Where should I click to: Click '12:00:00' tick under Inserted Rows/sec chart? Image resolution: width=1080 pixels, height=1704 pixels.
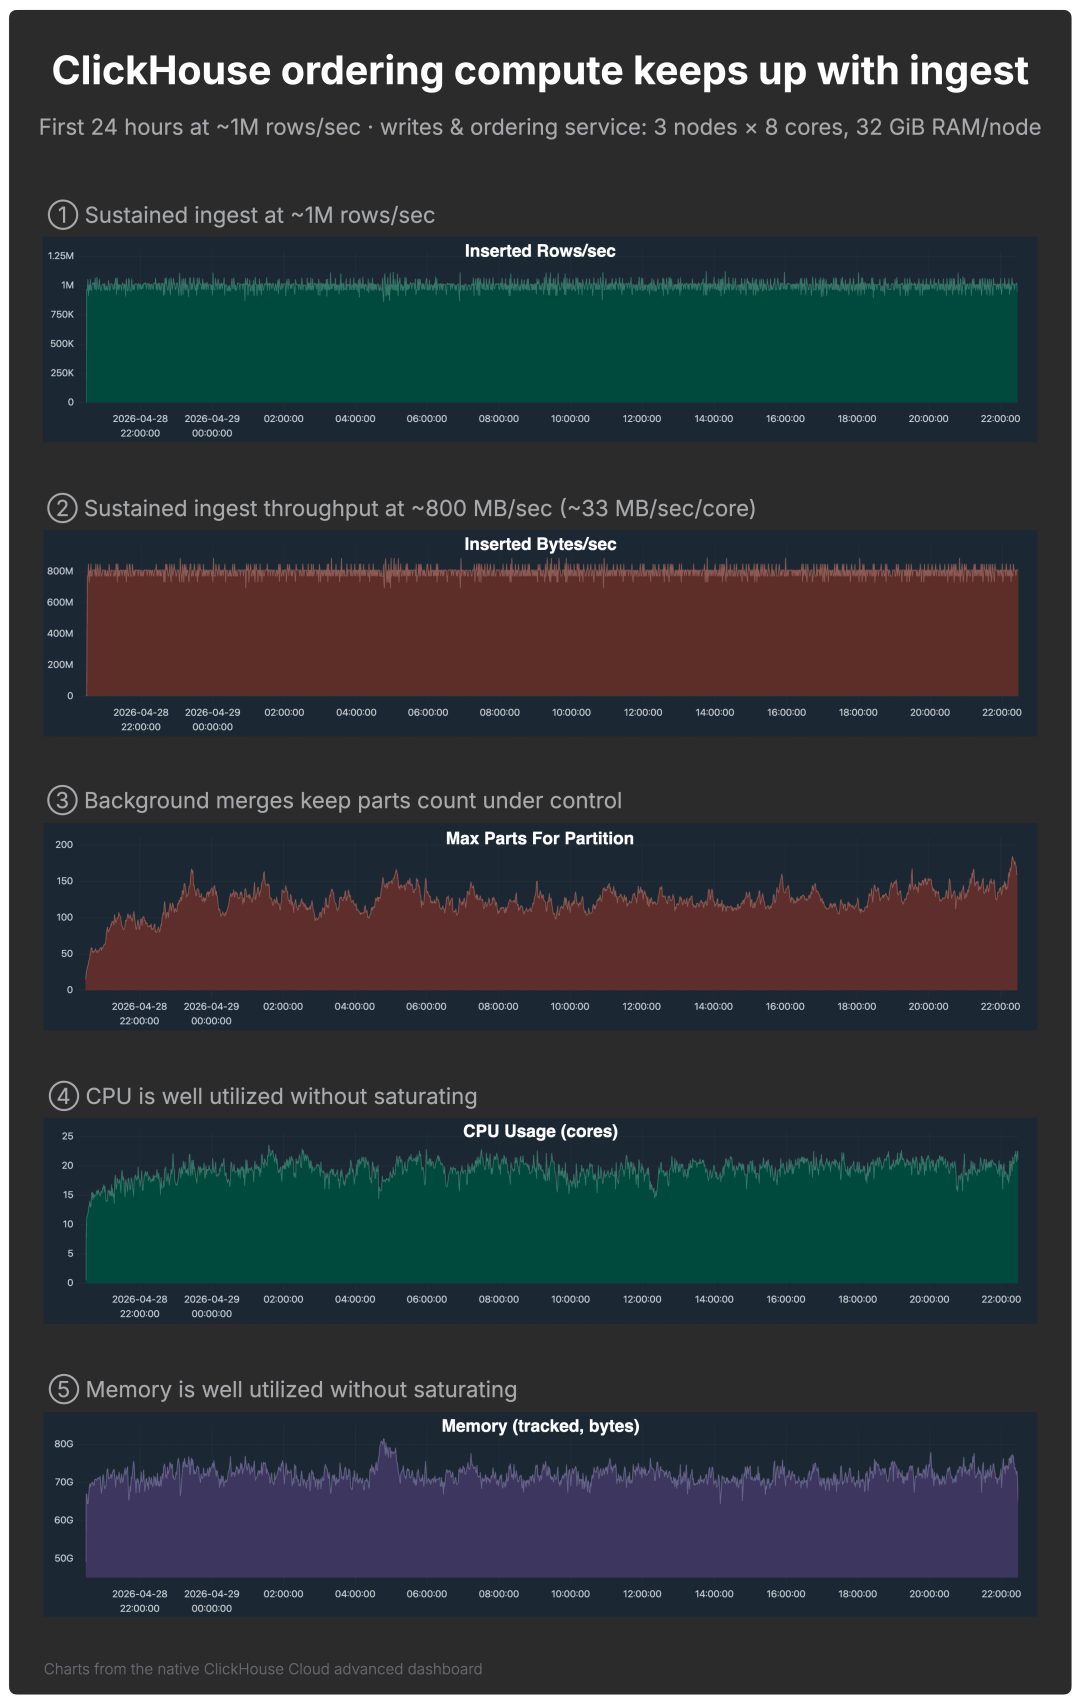click(642, 419)
